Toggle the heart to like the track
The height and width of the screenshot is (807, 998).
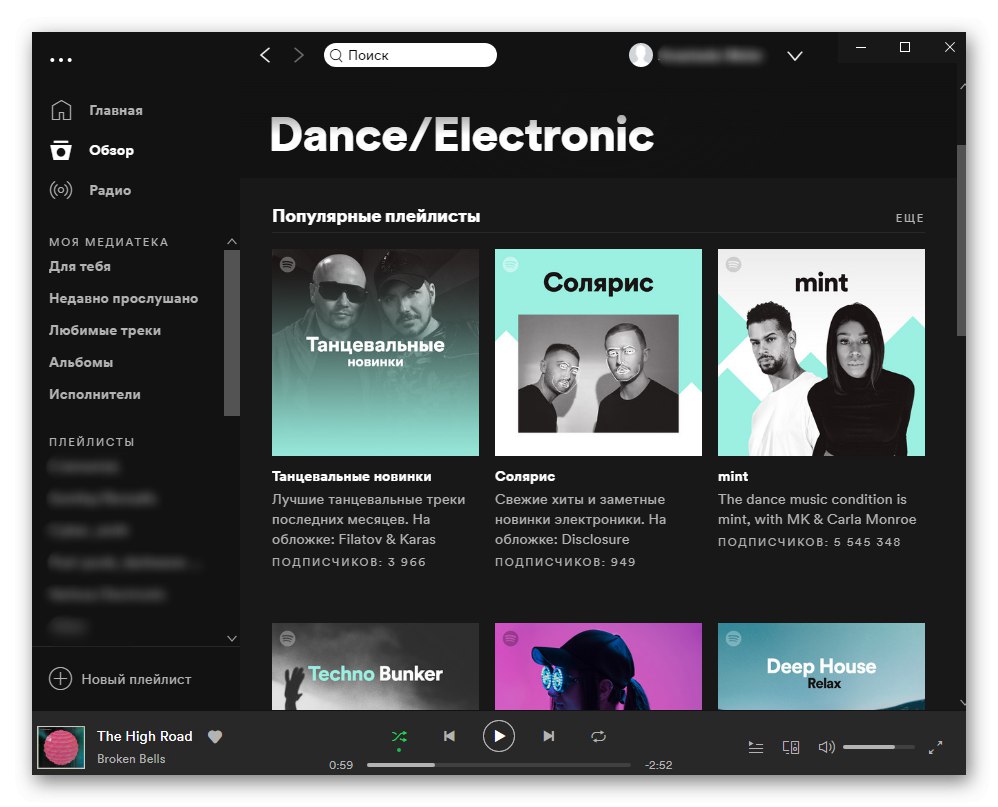click(x=215, y=736)
